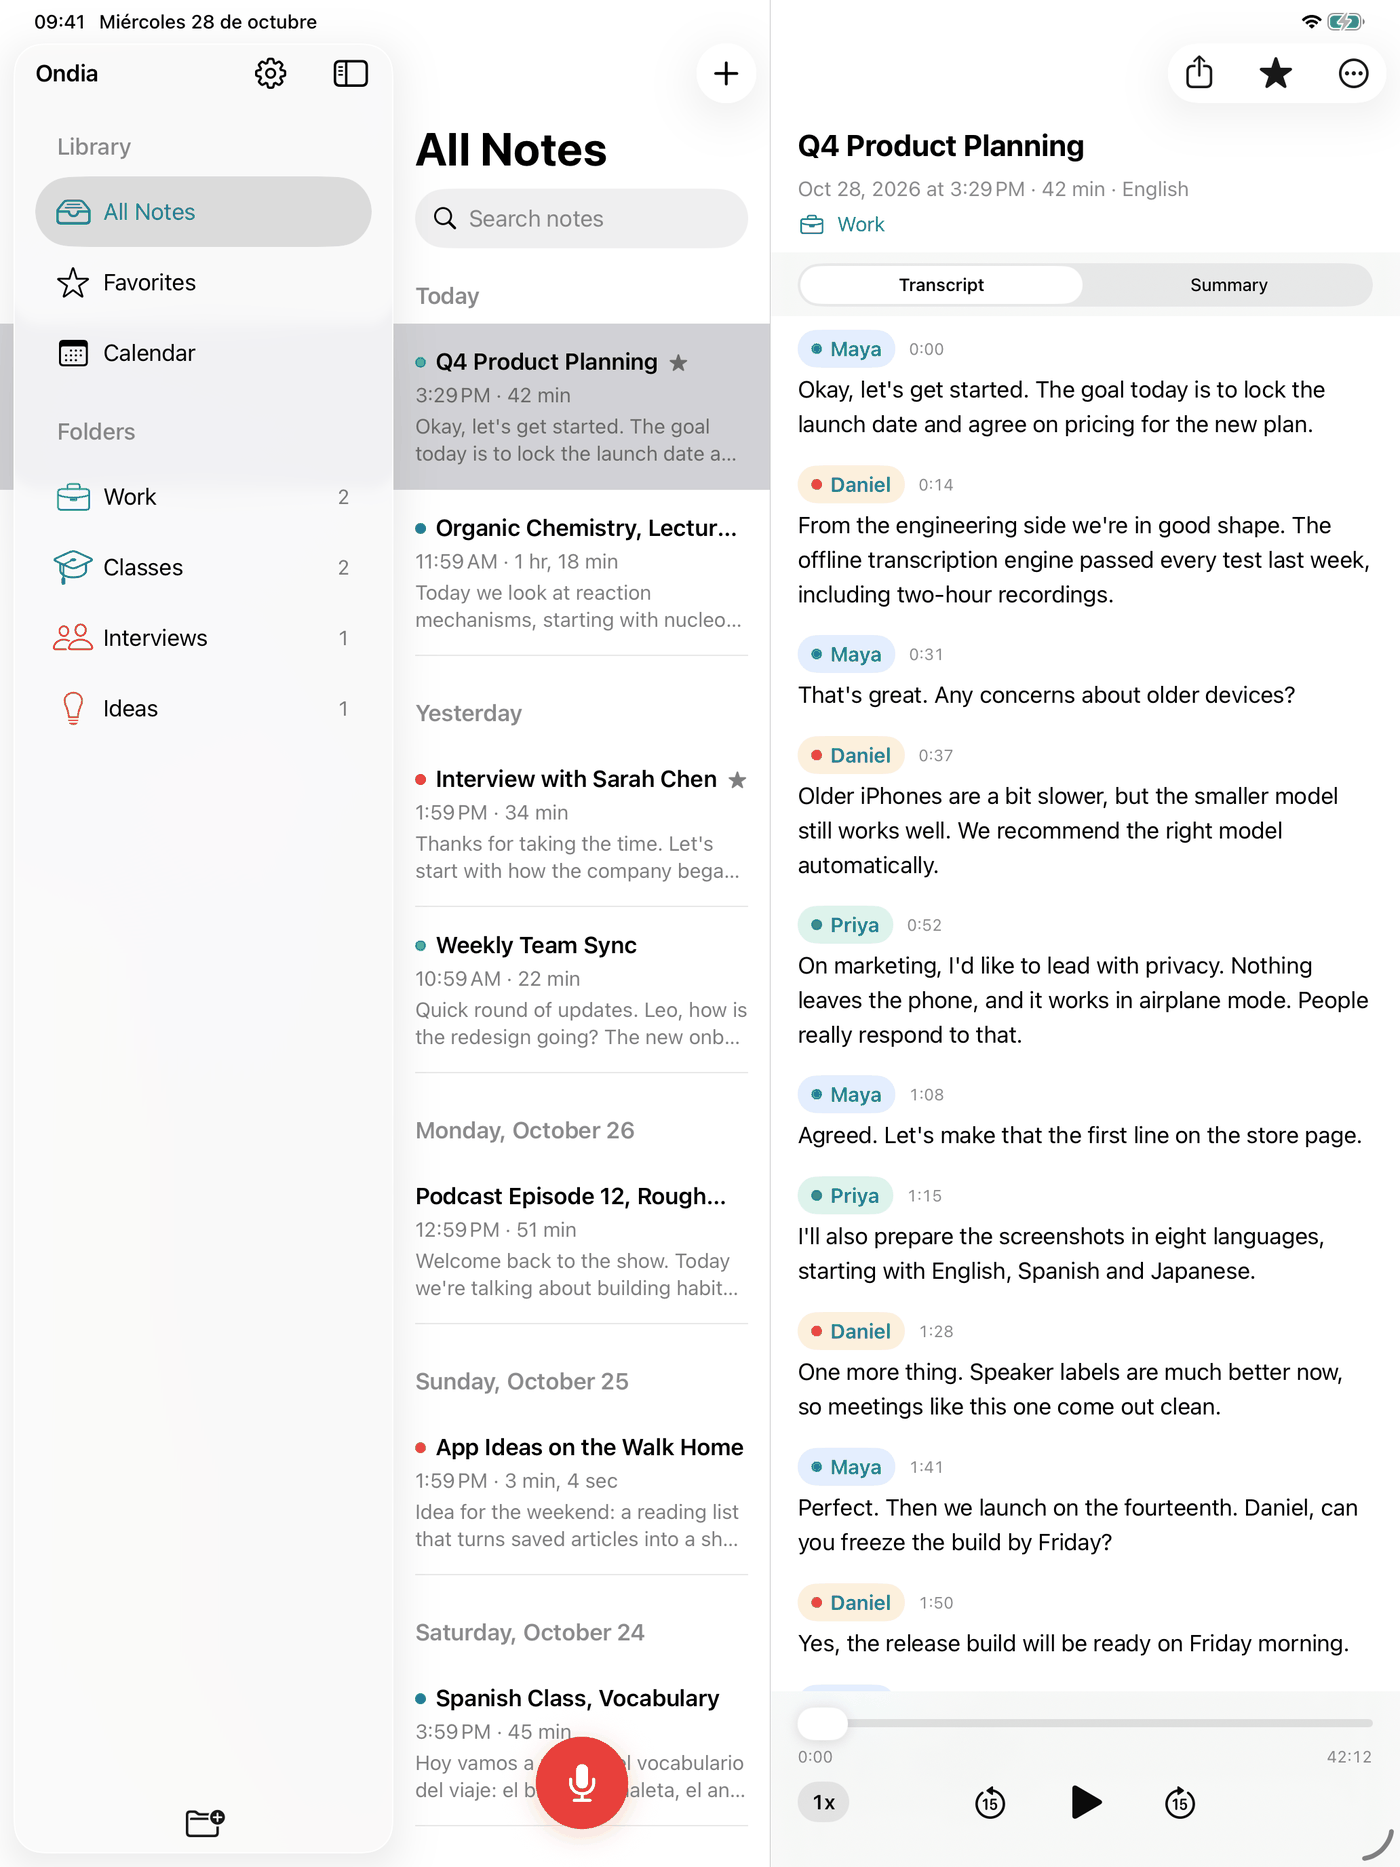Open Podcast Episode 12 note

[x=581, y=1241]
